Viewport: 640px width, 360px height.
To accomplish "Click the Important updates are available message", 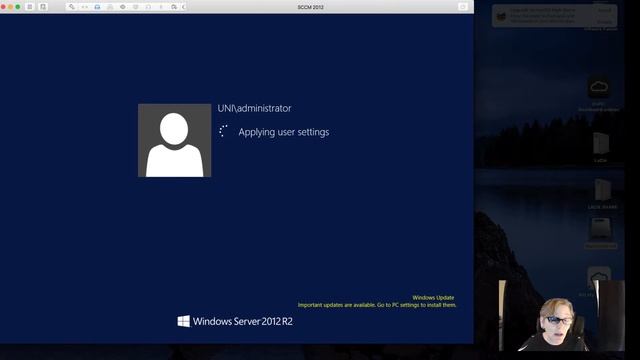I will (x=377, y=305).
